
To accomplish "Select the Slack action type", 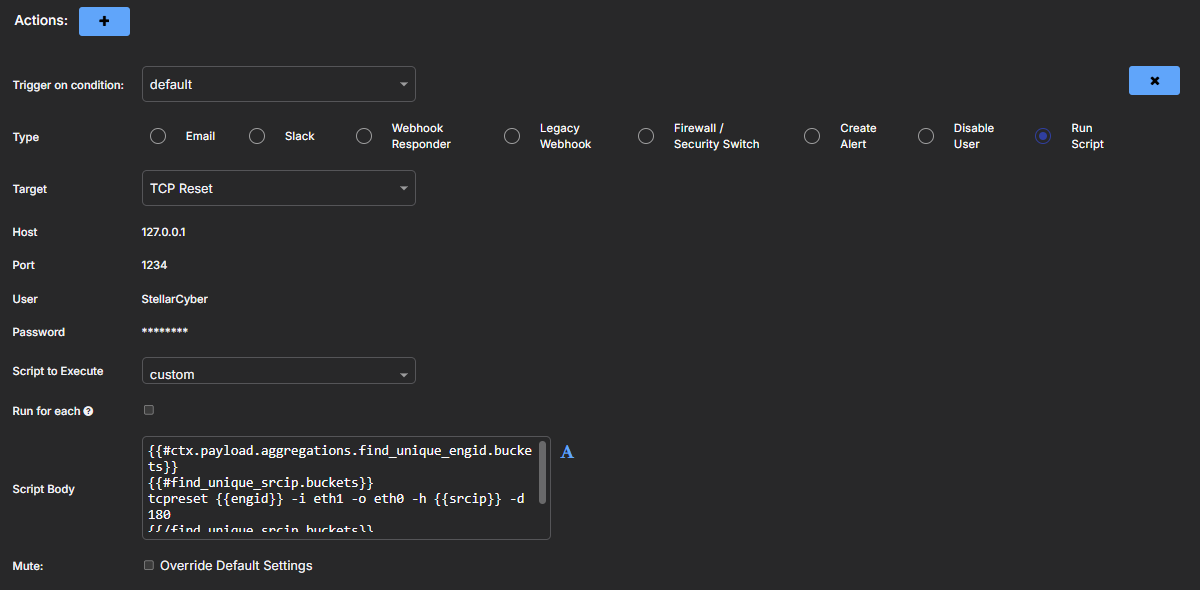I will (x=256, y=135).
